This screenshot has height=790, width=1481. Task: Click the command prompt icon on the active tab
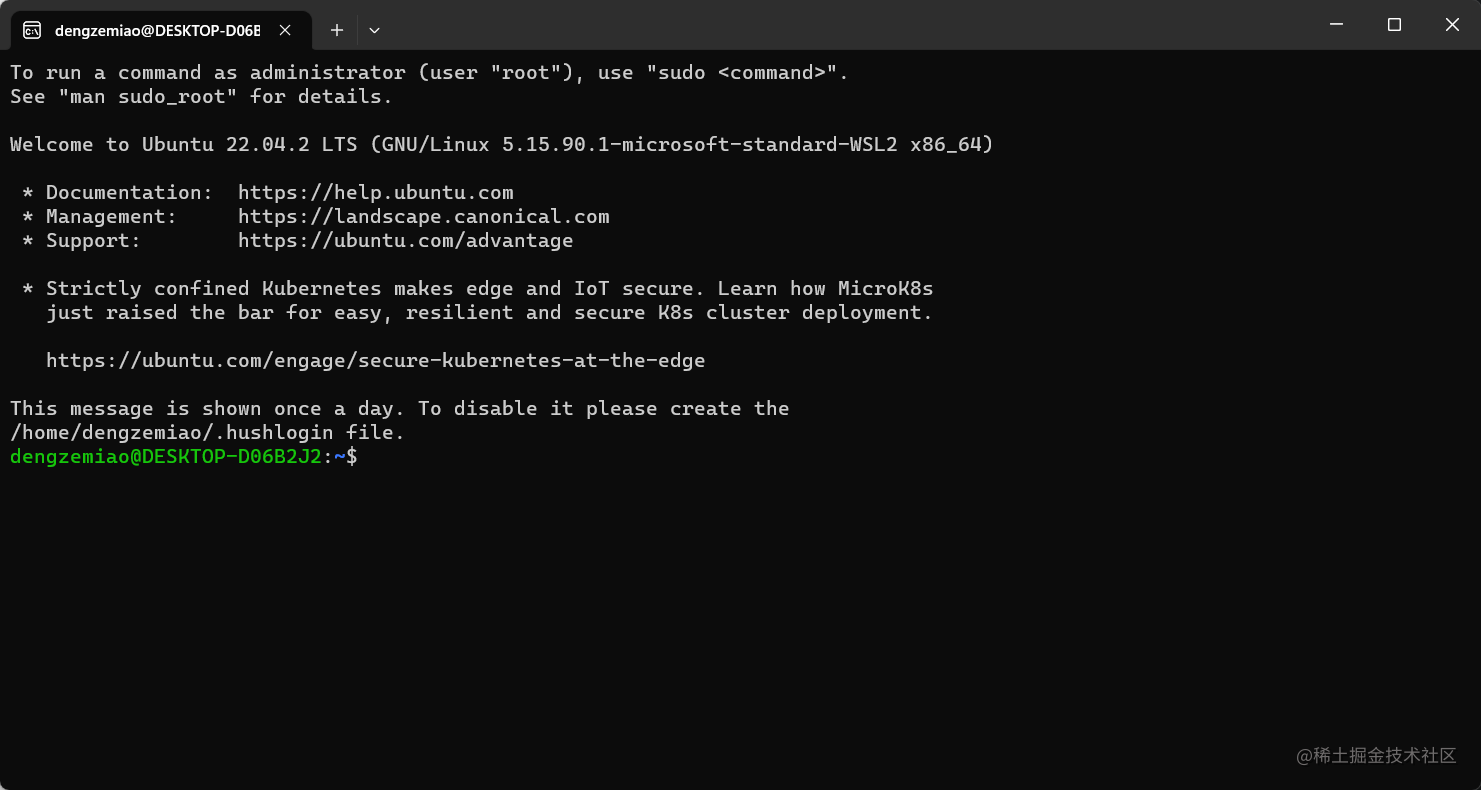[x=31, y=30]
